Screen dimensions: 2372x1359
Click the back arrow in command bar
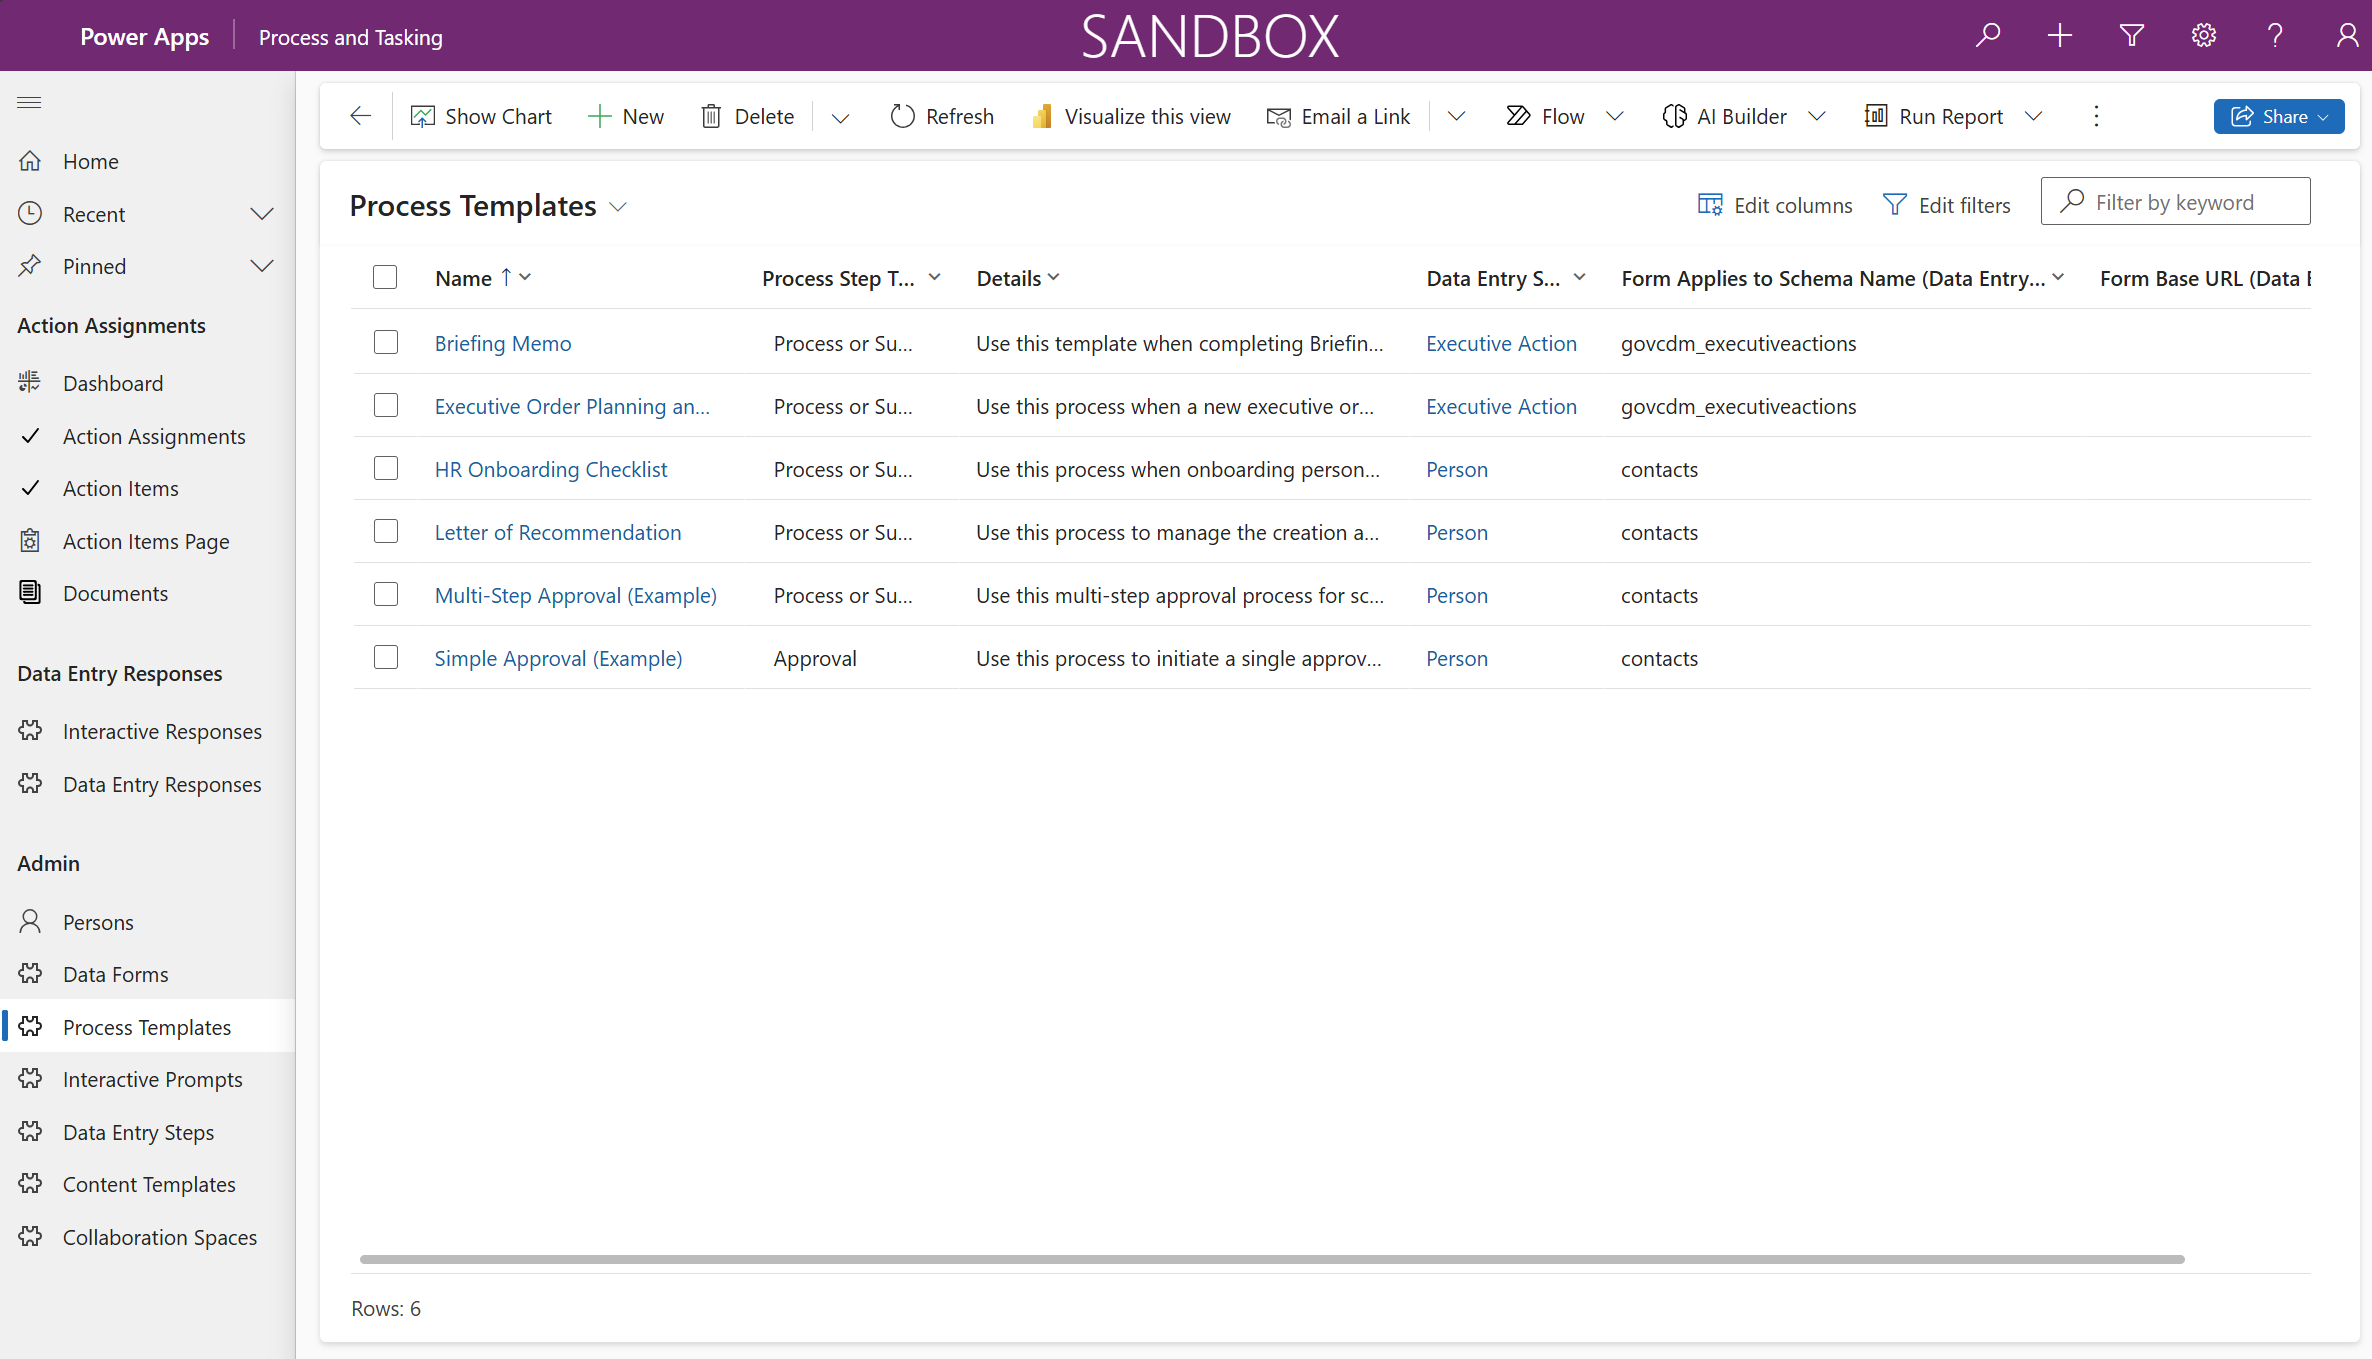360,116
